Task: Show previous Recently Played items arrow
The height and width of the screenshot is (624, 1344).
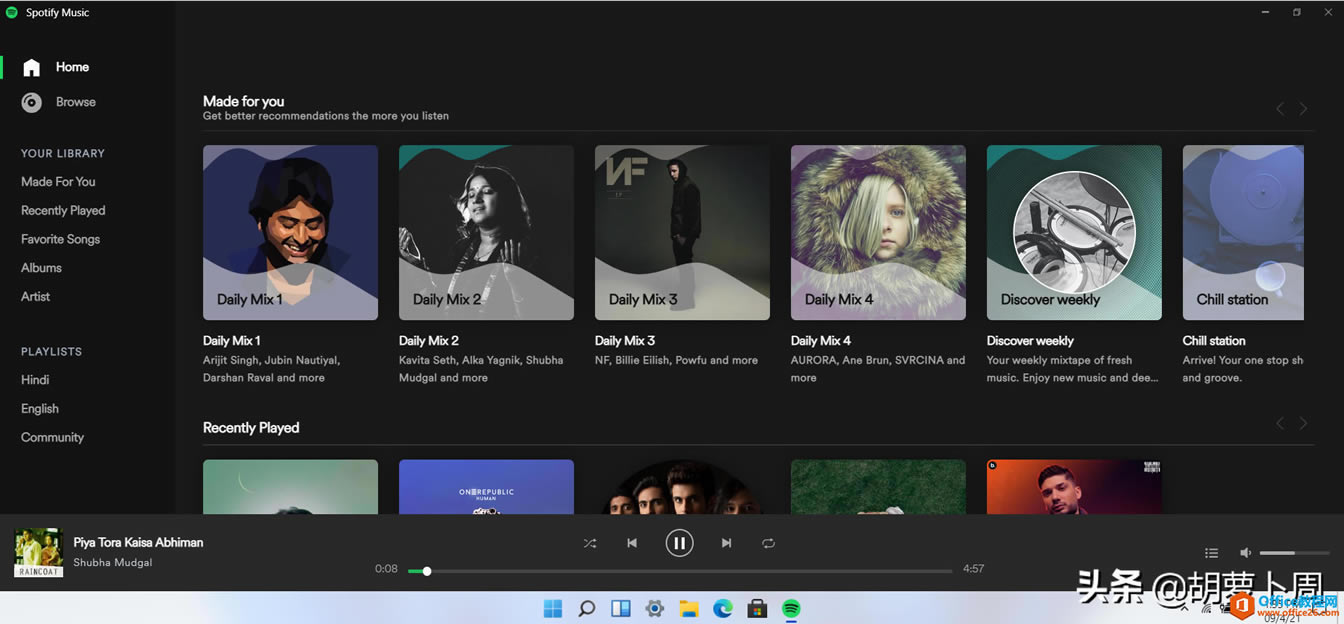Action: (1279, 423)
